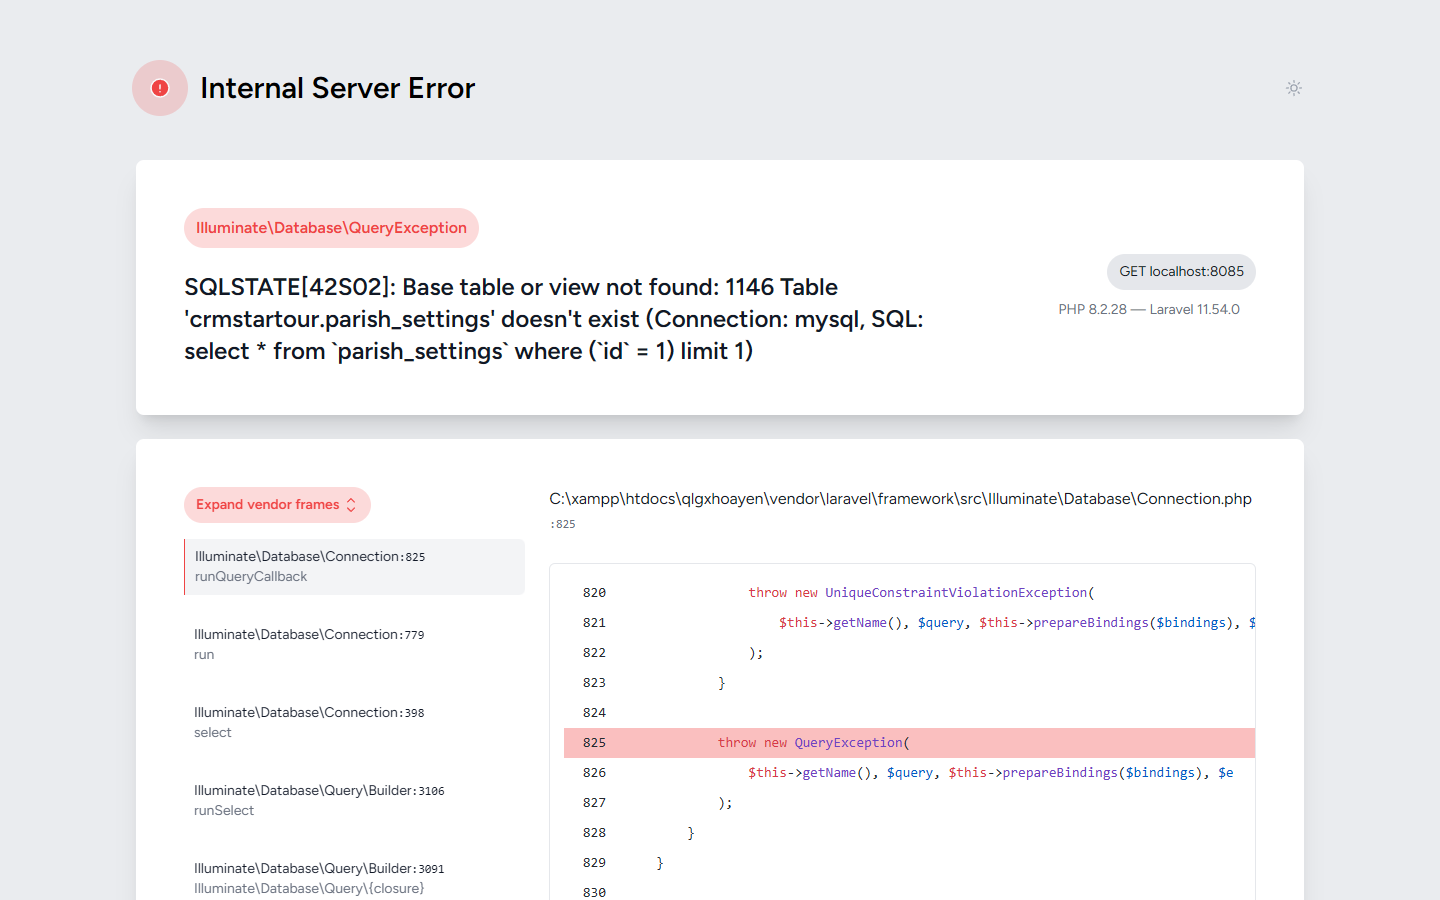Expand vendor frames
The height and width of the screenshot is (900, 1440).
click(x=277, y=505)
